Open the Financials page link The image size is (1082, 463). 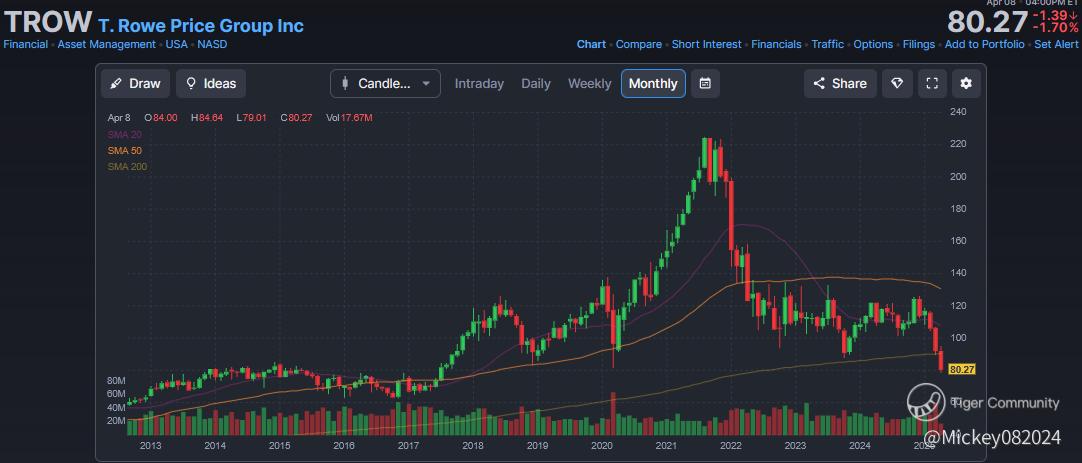(776, 44)
